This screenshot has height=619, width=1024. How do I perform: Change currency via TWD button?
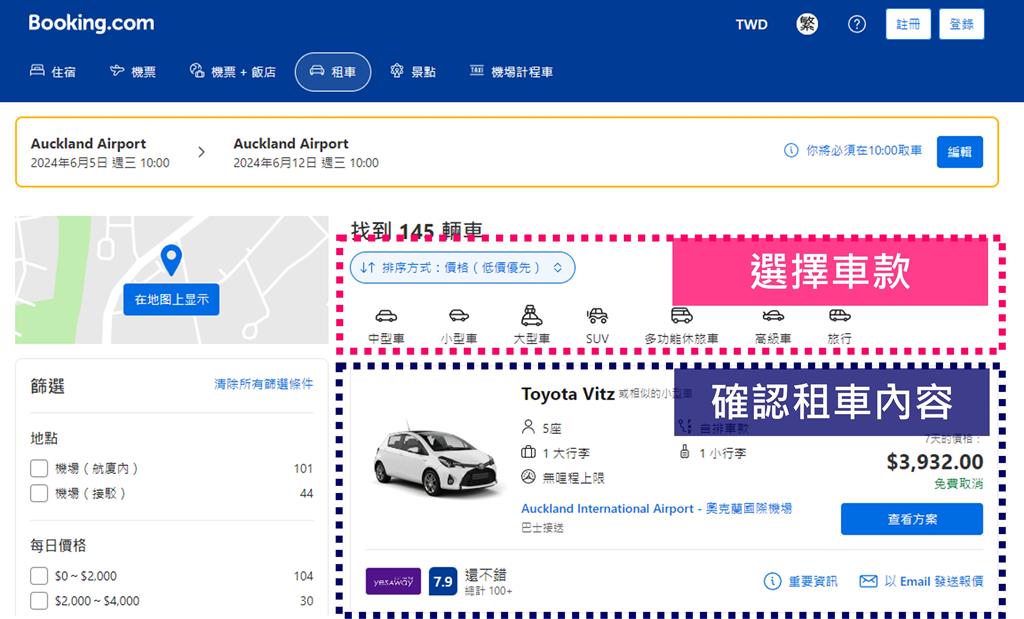pos(751,25)
